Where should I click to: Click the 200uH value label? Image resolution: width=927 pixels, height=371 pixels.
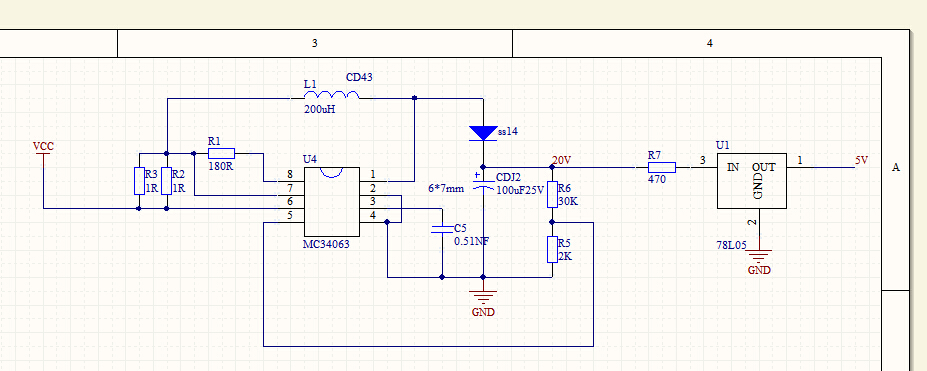click(x=320, y=109)
